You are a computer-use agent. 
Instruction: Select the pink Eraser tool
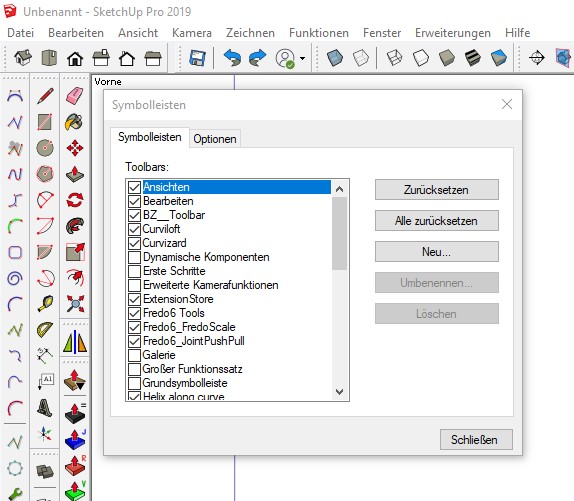coord(75,96)
